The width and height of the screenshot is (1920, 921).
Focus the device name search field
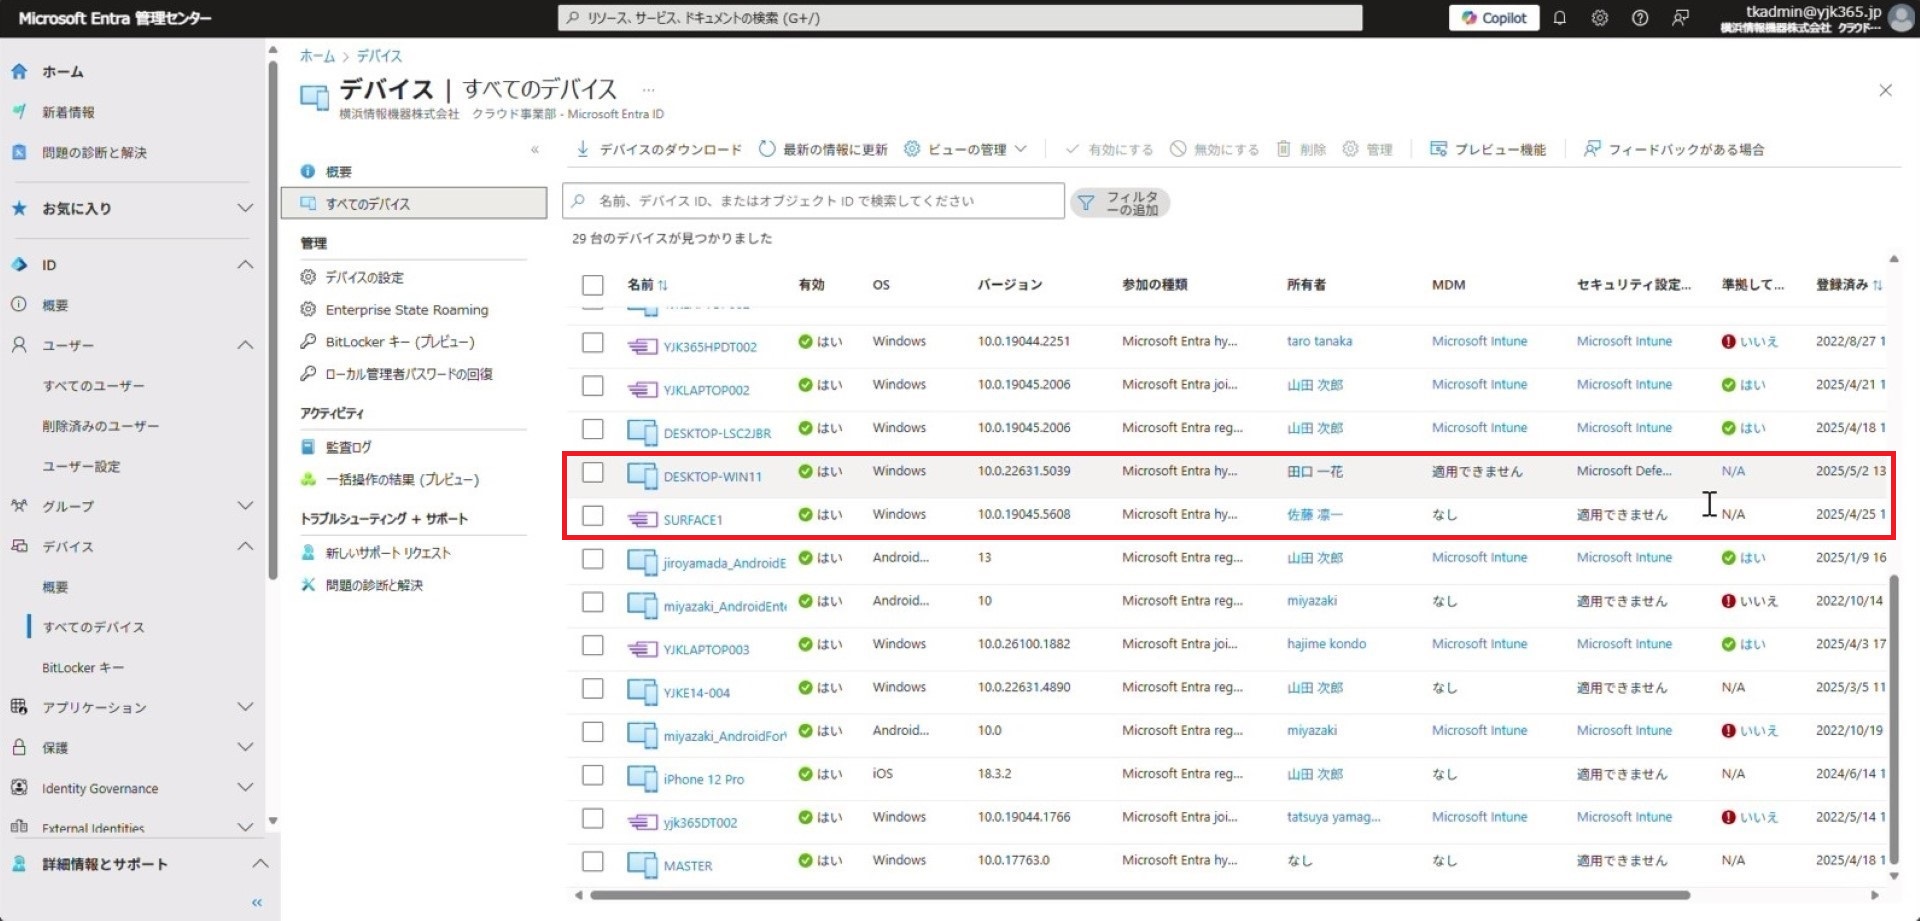click(813, 201)
